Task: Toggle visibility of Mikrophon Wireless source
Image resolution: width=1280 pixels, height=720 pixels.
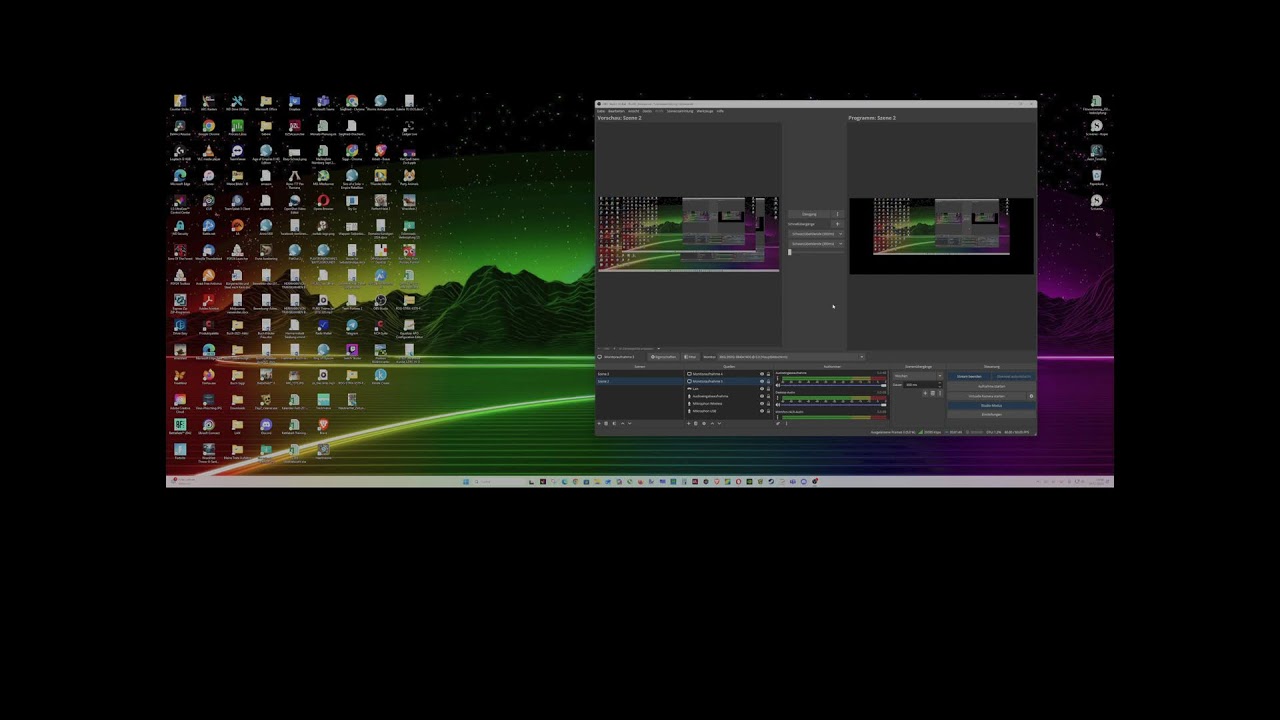Action: tap(762, 404)
